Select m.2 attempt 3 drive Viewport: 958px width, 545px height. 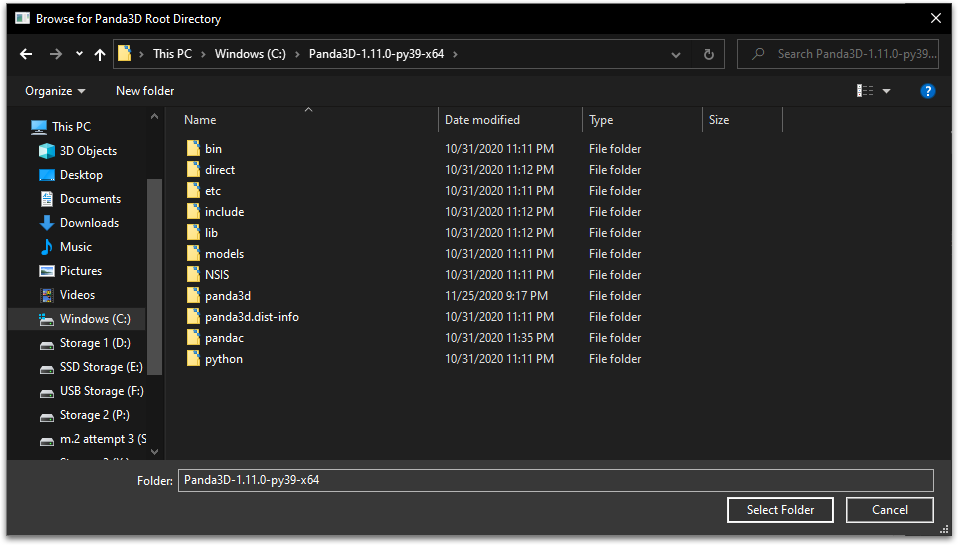(x=103, y=439)
